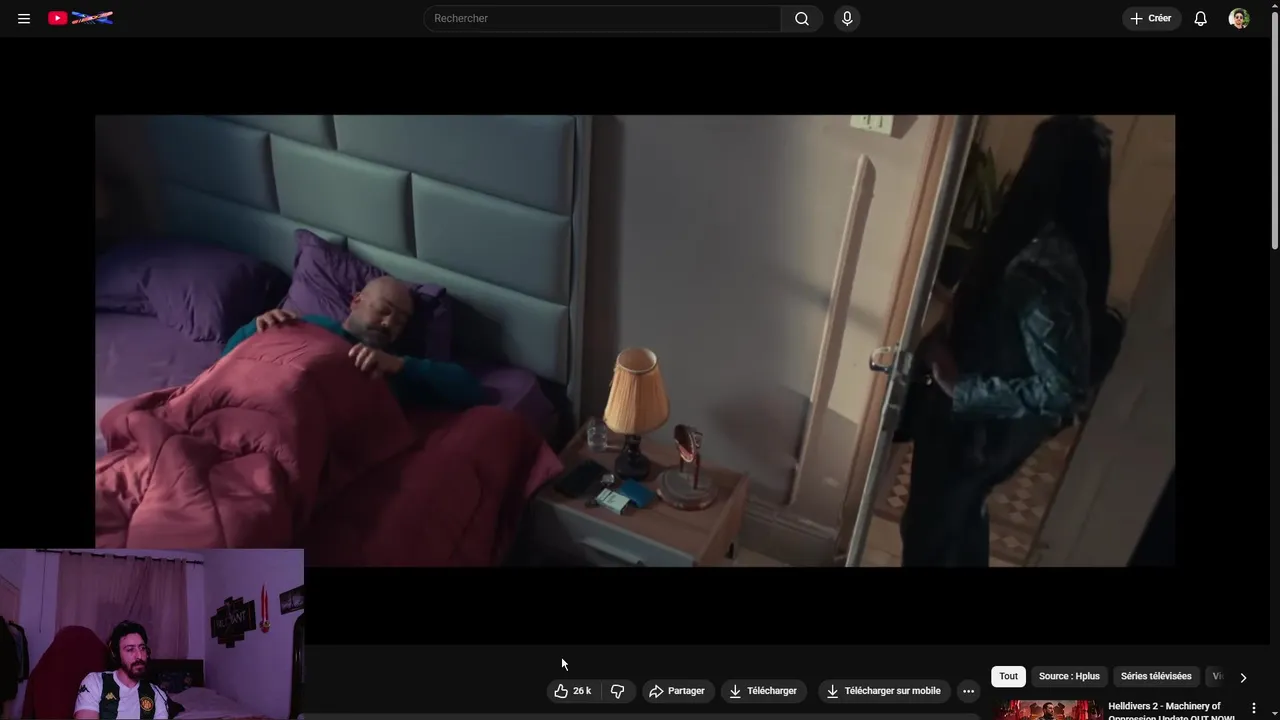Viewport: 1280px width, 720px height.
Task: Open the hamburger guide menu
Action: (24, 18)
